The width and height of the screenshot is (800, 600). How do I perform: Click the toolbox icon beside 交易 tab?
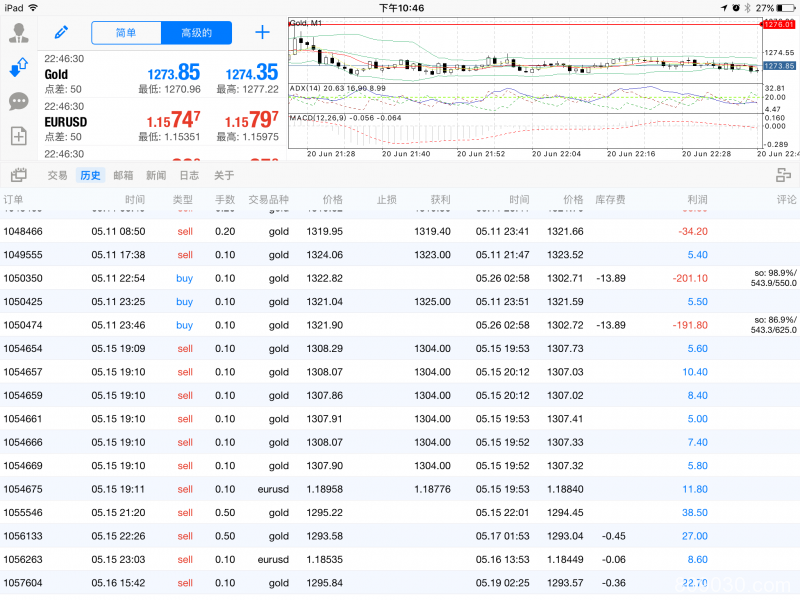coord(19,175)
